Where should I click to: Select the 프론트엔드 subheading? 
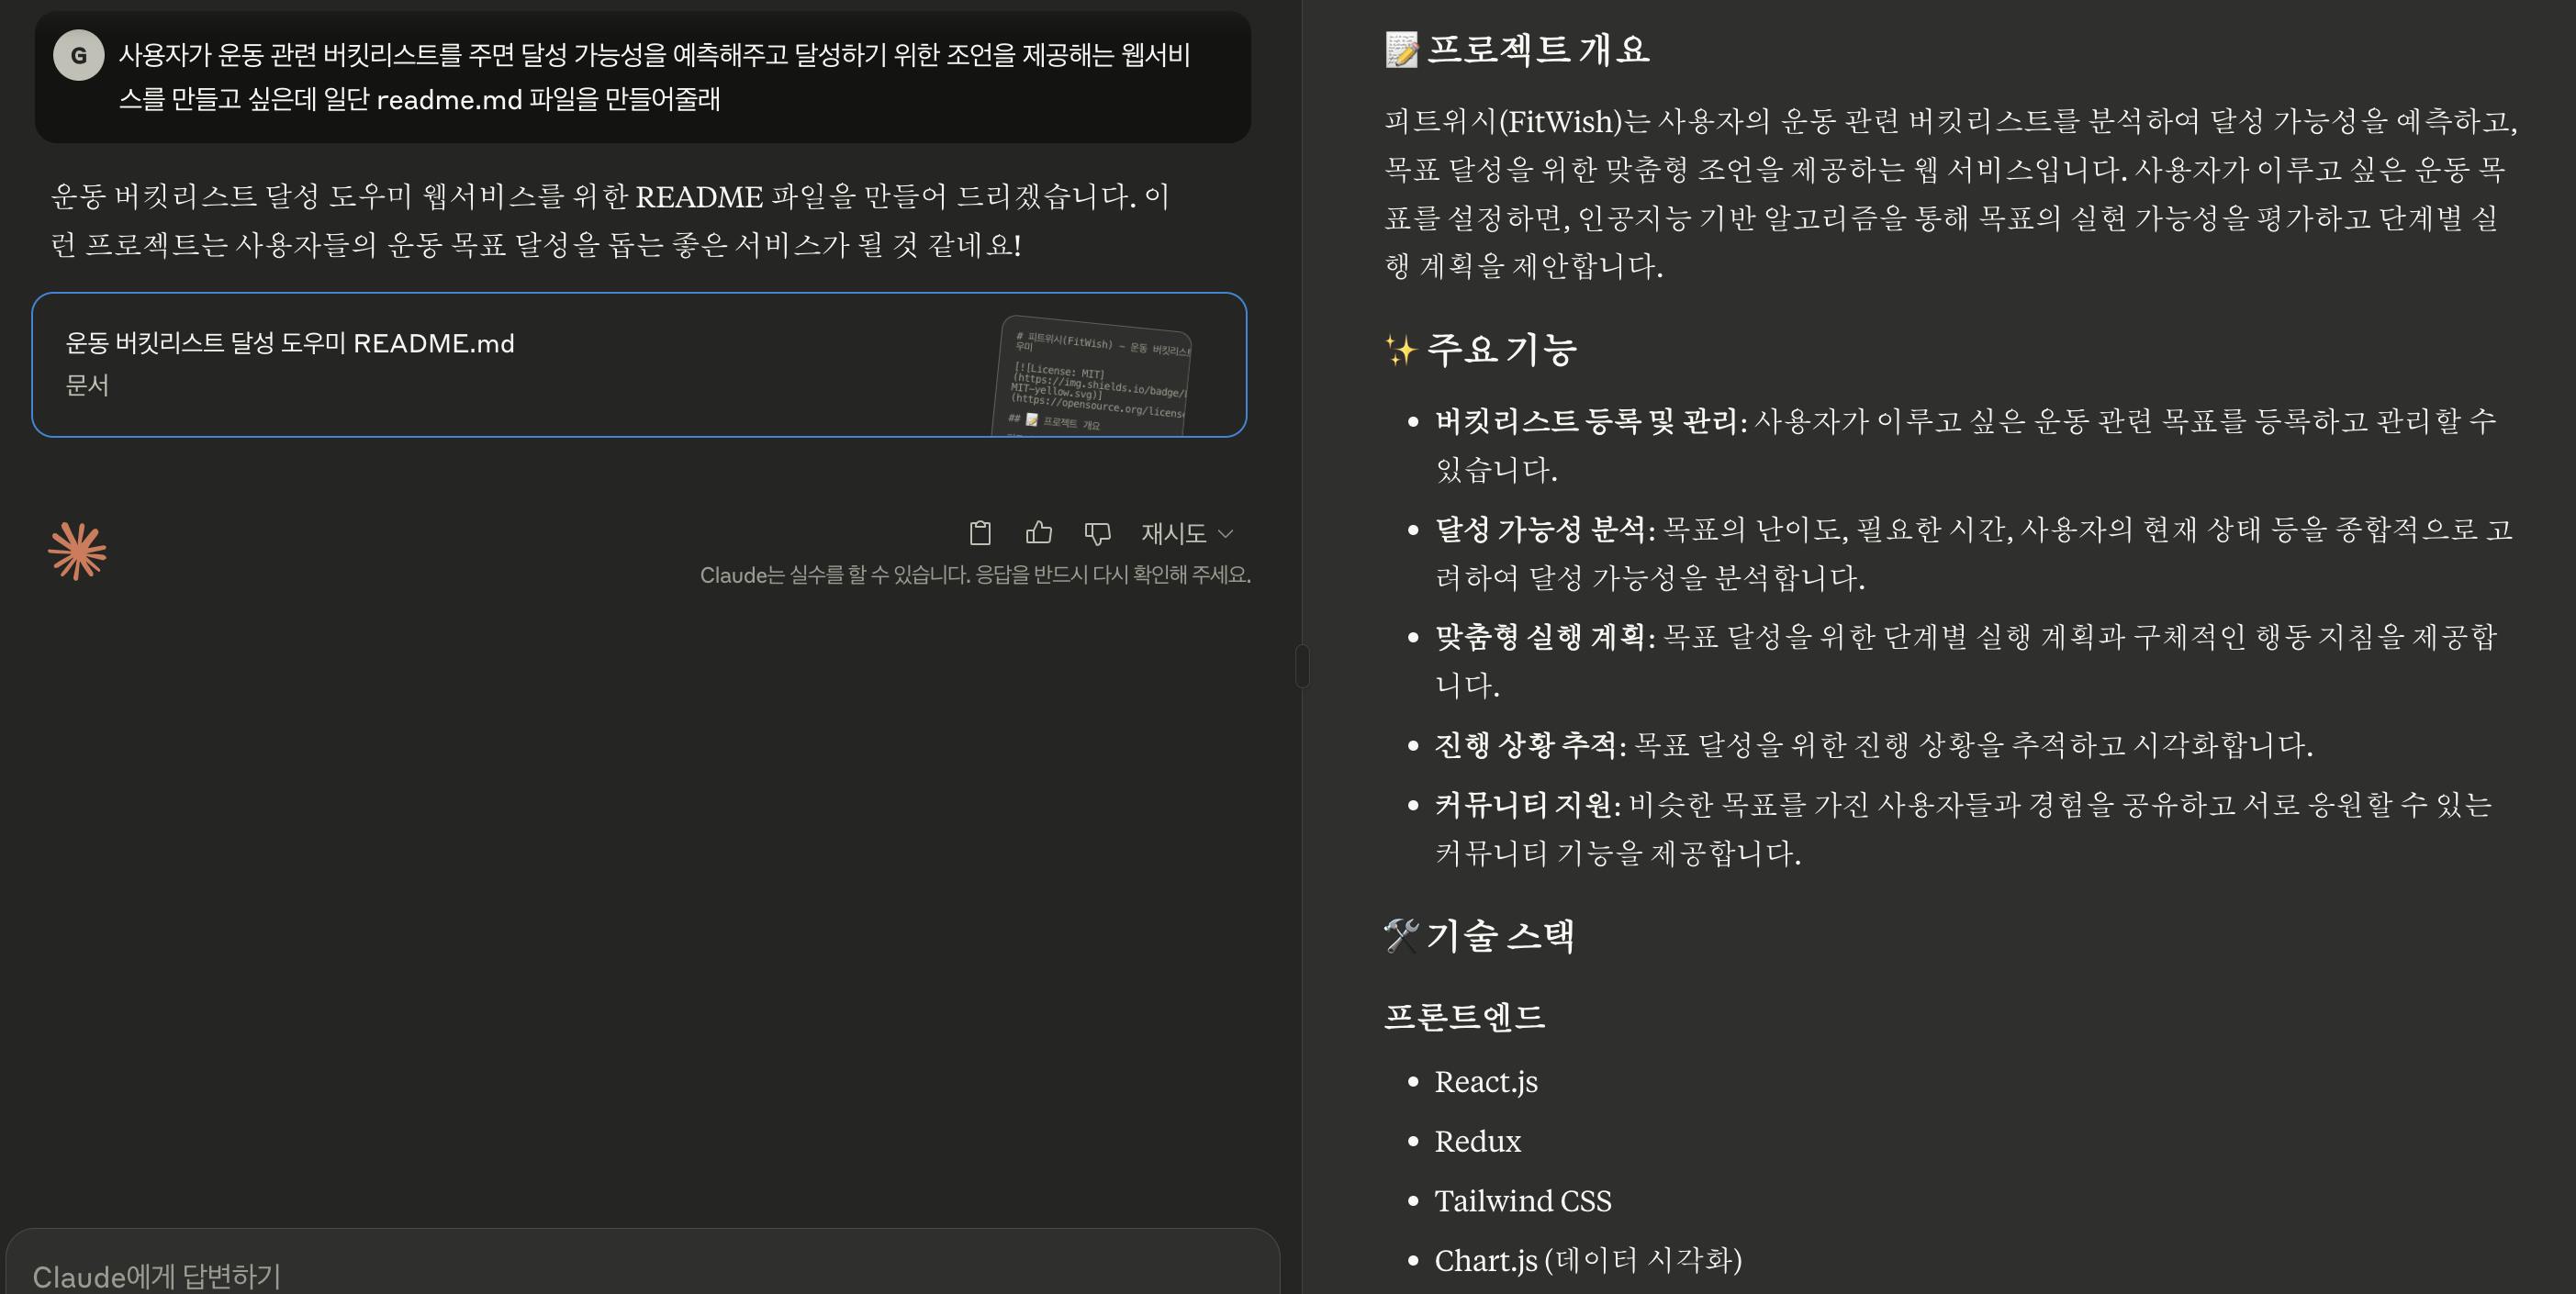pyautogui.click(x=1464, y=1016)
